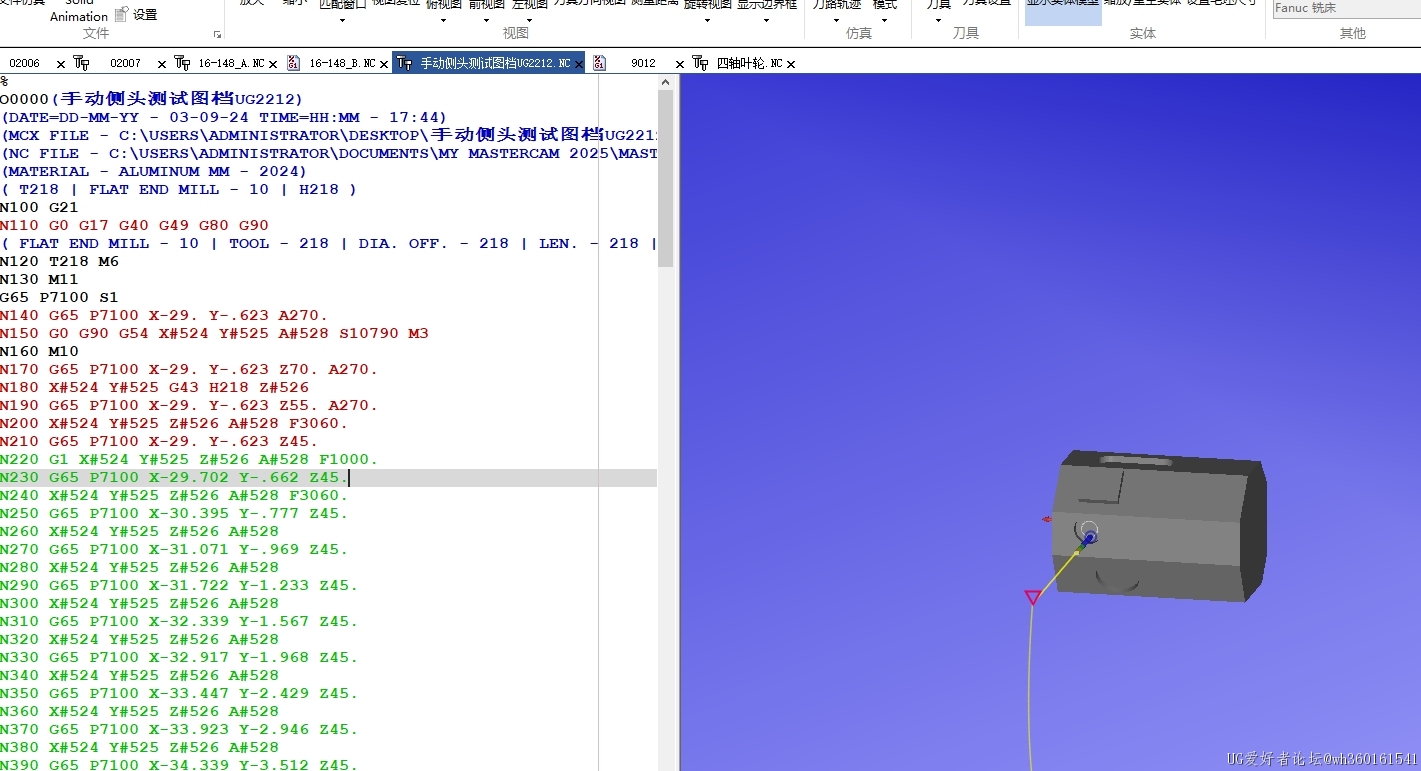Select line N310 X-32.339 Y-1.567 Z45.
This screenshot has width=1421, height=771.
coord(179,622)
